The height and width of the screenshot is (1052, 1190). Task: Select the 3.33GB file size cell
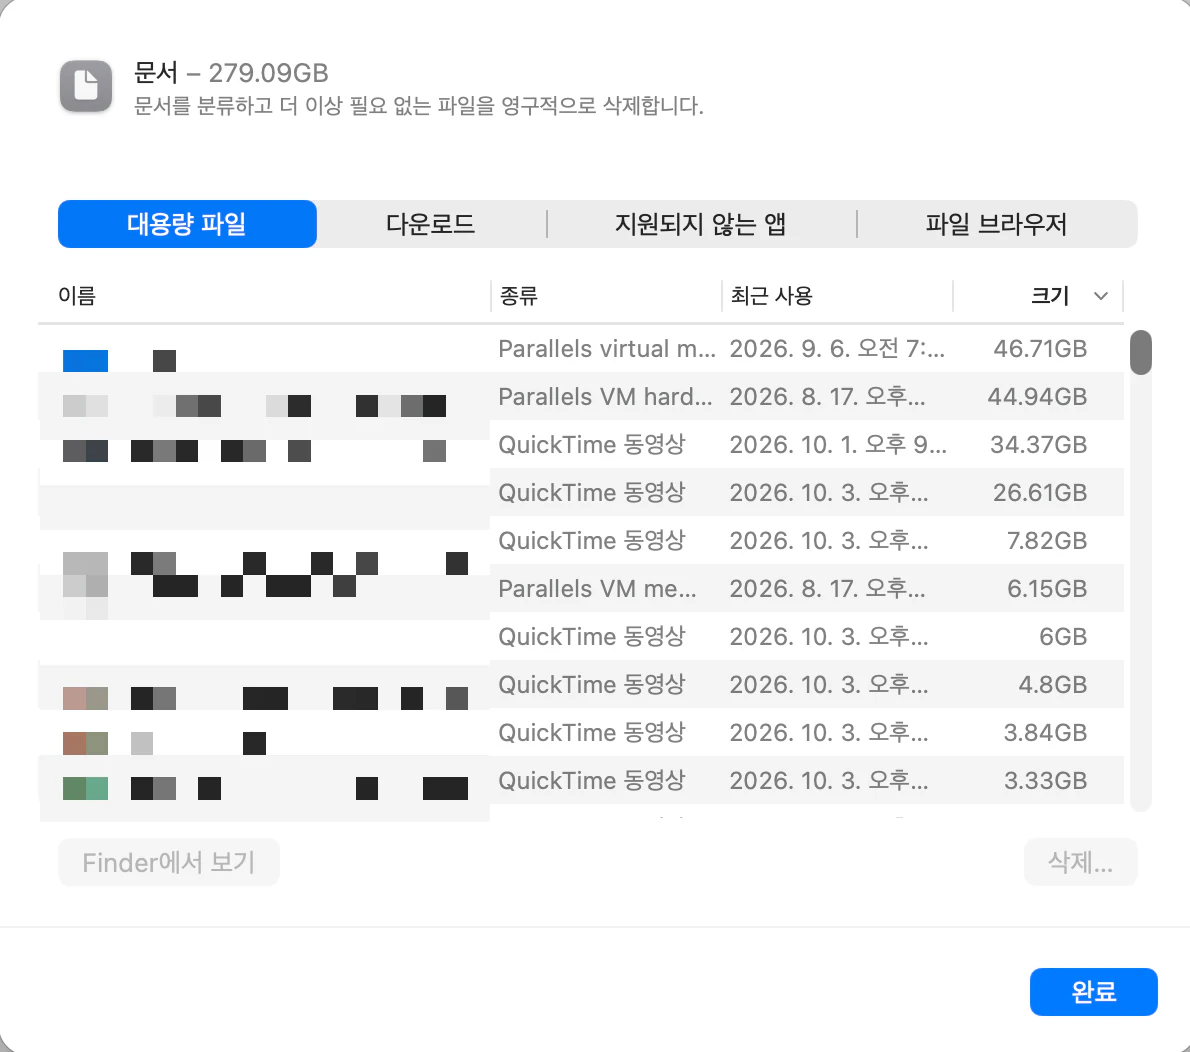(1045, 780)
